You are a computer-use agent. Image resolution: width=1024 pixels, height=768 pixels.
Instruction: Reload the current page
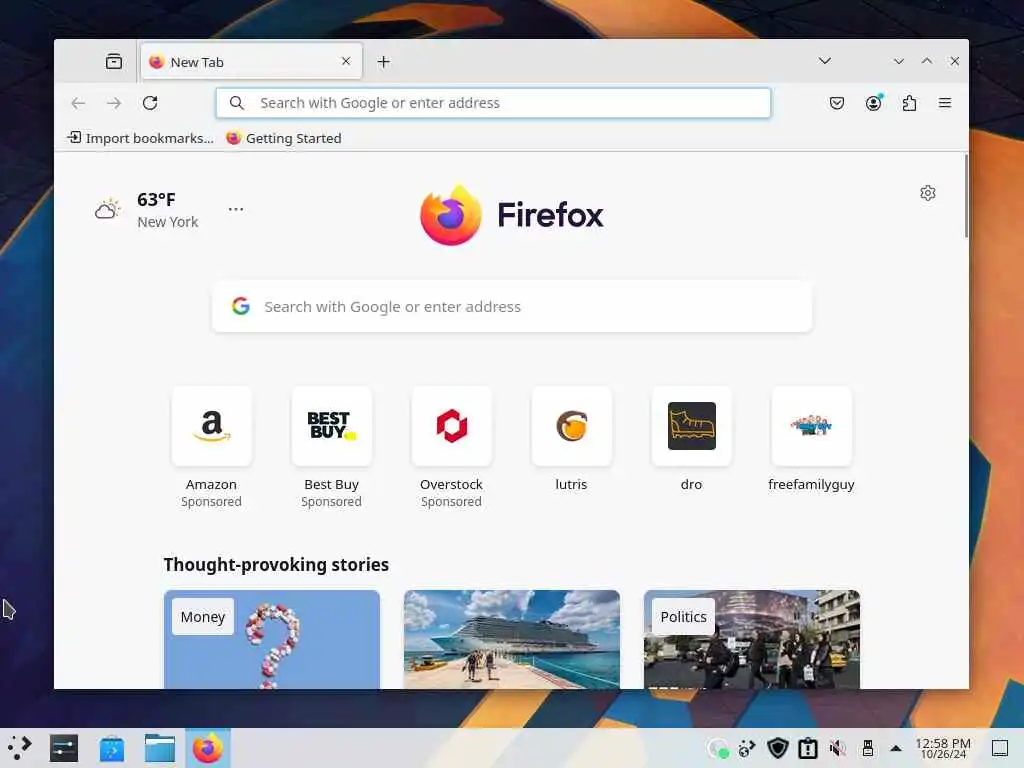coord(150,103)
